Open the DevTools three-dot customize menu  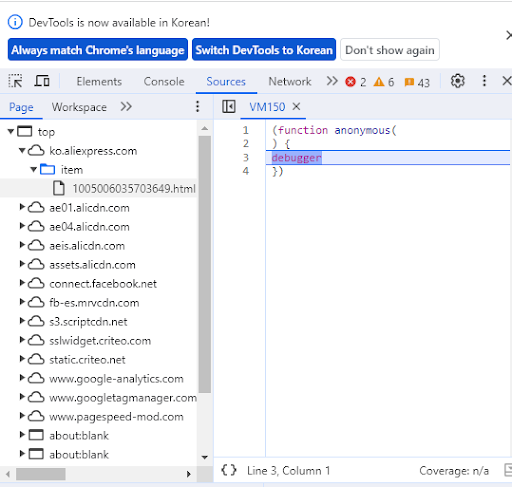click(484, 81)
